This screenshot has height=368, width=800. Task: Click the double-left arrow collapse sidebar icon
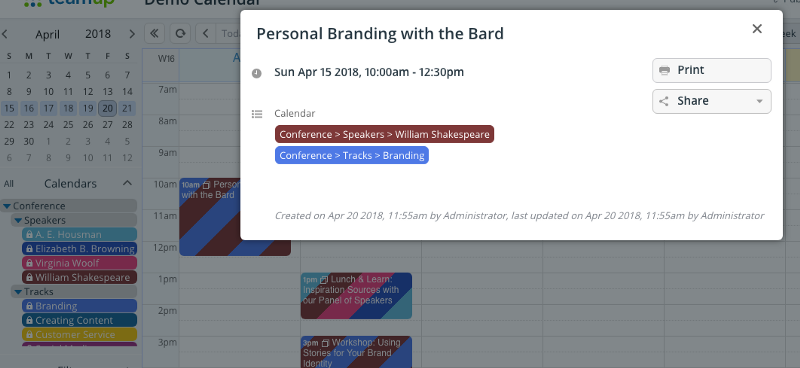tap(154, 34)
